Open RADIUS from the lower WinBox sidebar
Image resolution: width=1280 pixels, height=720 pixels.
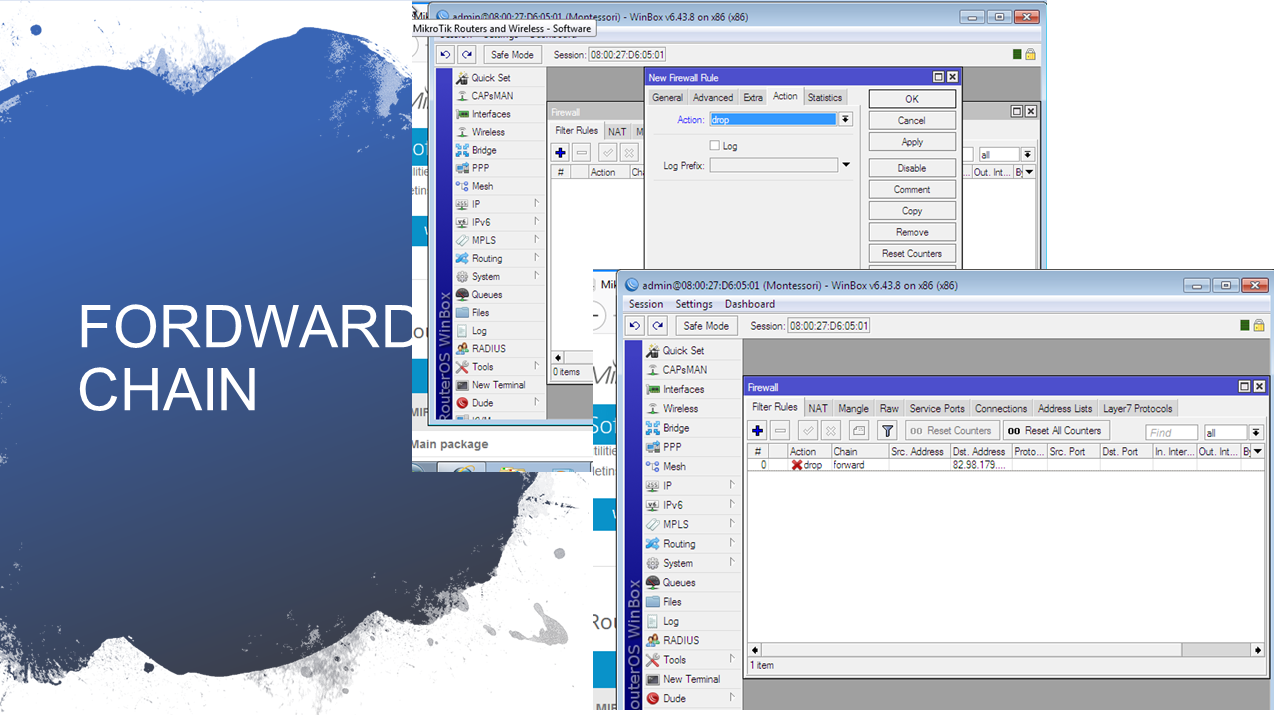click(x=680, y=640)
